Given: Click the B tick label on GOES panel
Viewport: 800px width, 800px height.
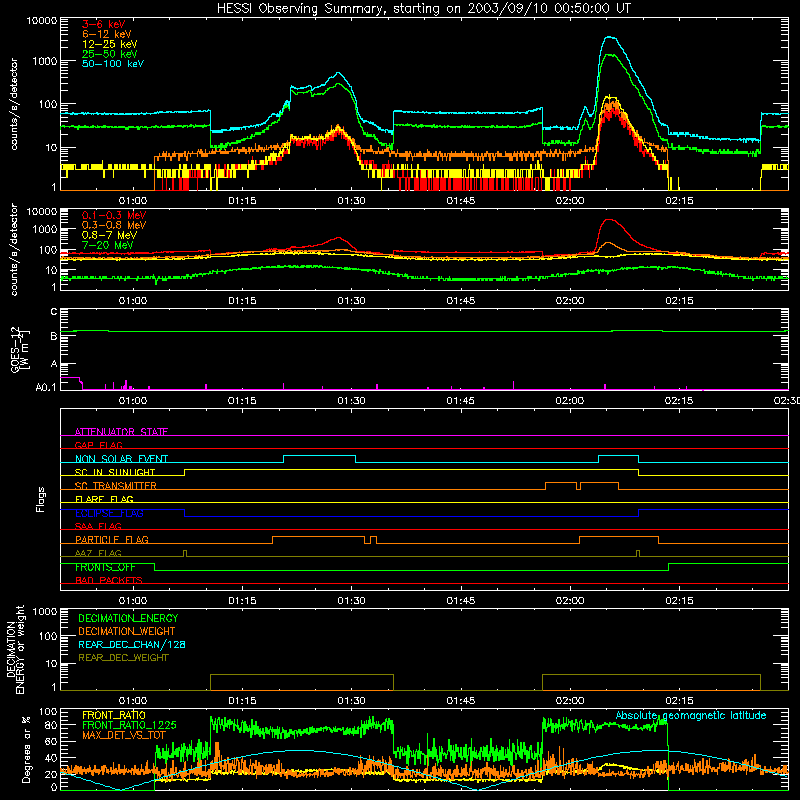Looking at the screenshot, I should point(54,336).
